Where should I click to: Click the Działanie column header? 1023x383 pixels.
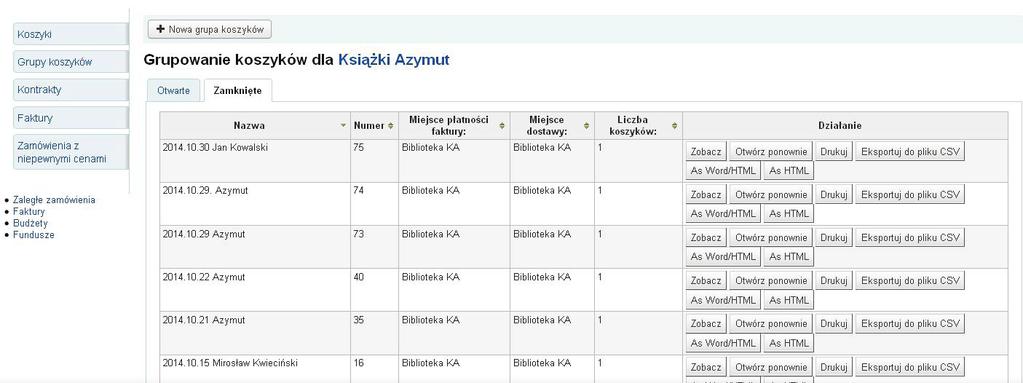pos(845,125)
